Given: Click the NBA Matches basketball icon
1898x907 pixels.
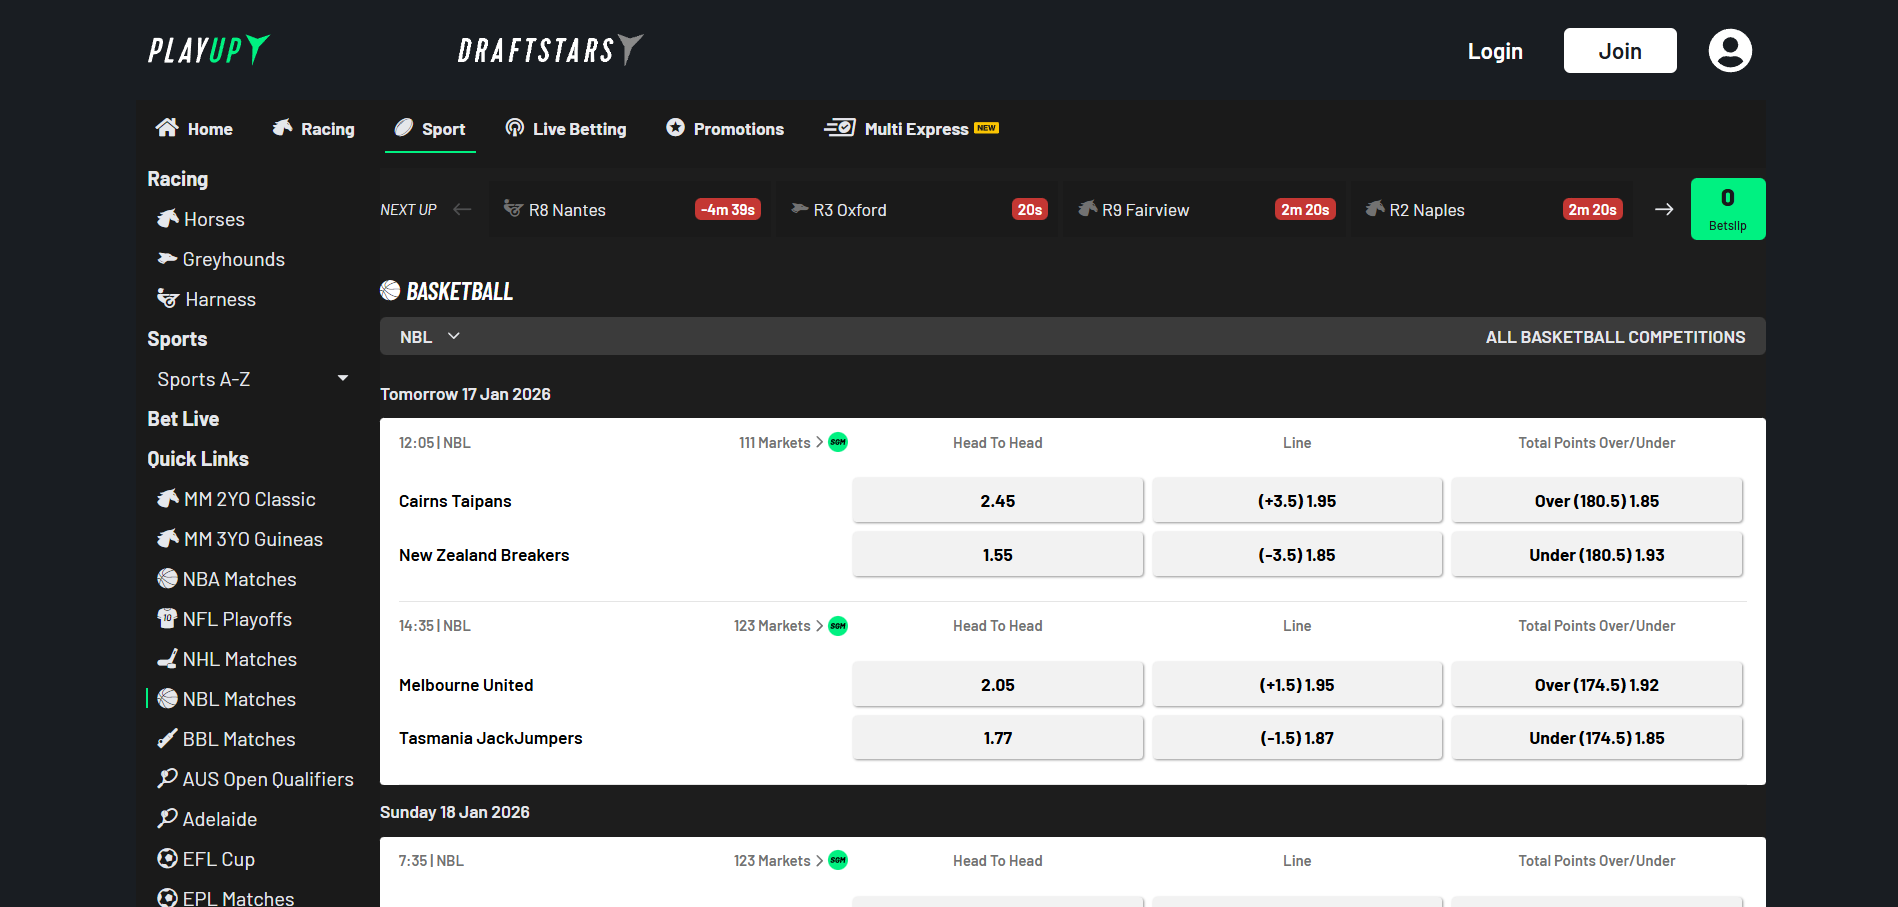Looking at the screenshot, I should (168, 578).
